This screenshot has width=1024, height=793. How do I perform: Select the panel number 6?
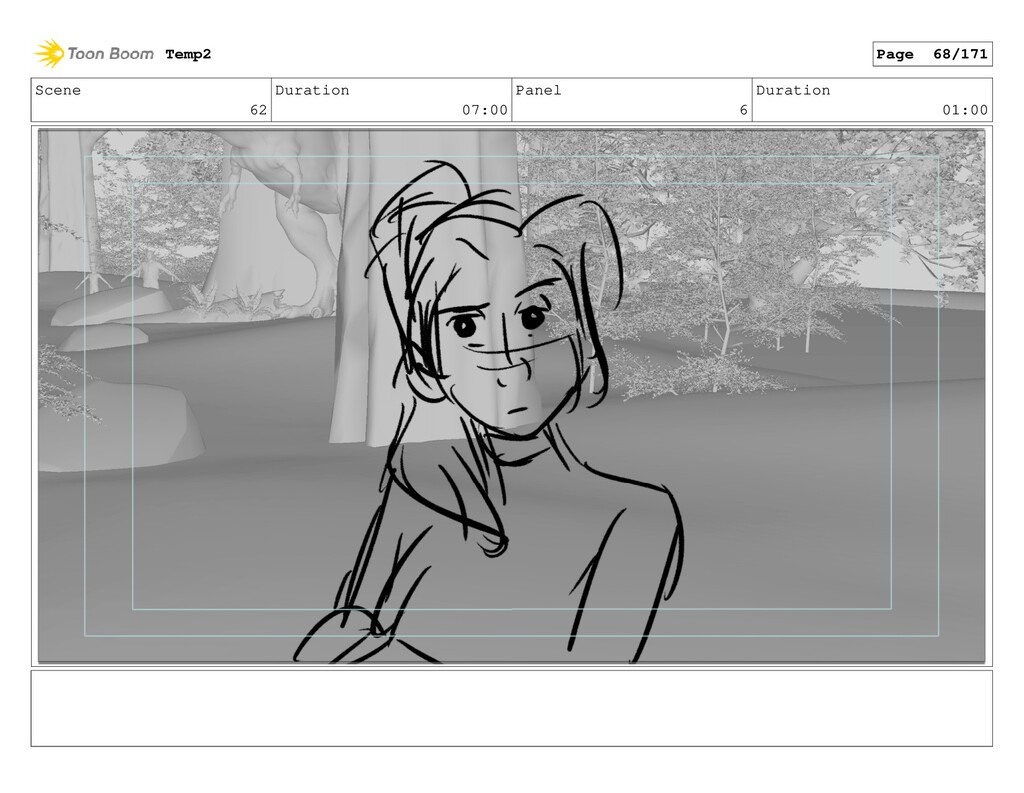click(x=743, y=110)
